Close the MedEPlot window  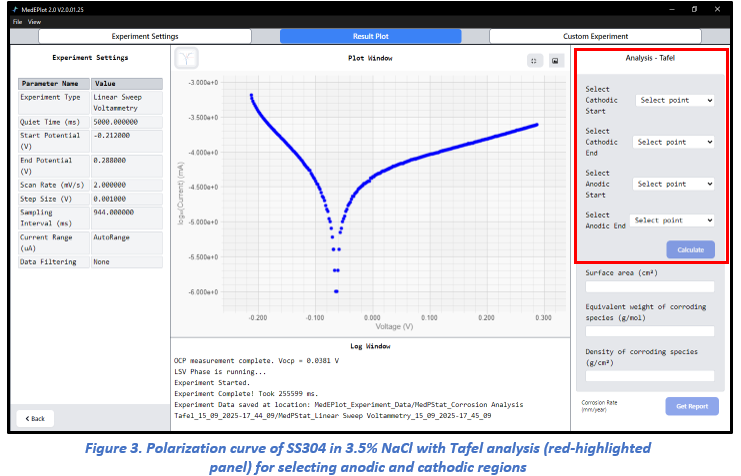[720, 10]
